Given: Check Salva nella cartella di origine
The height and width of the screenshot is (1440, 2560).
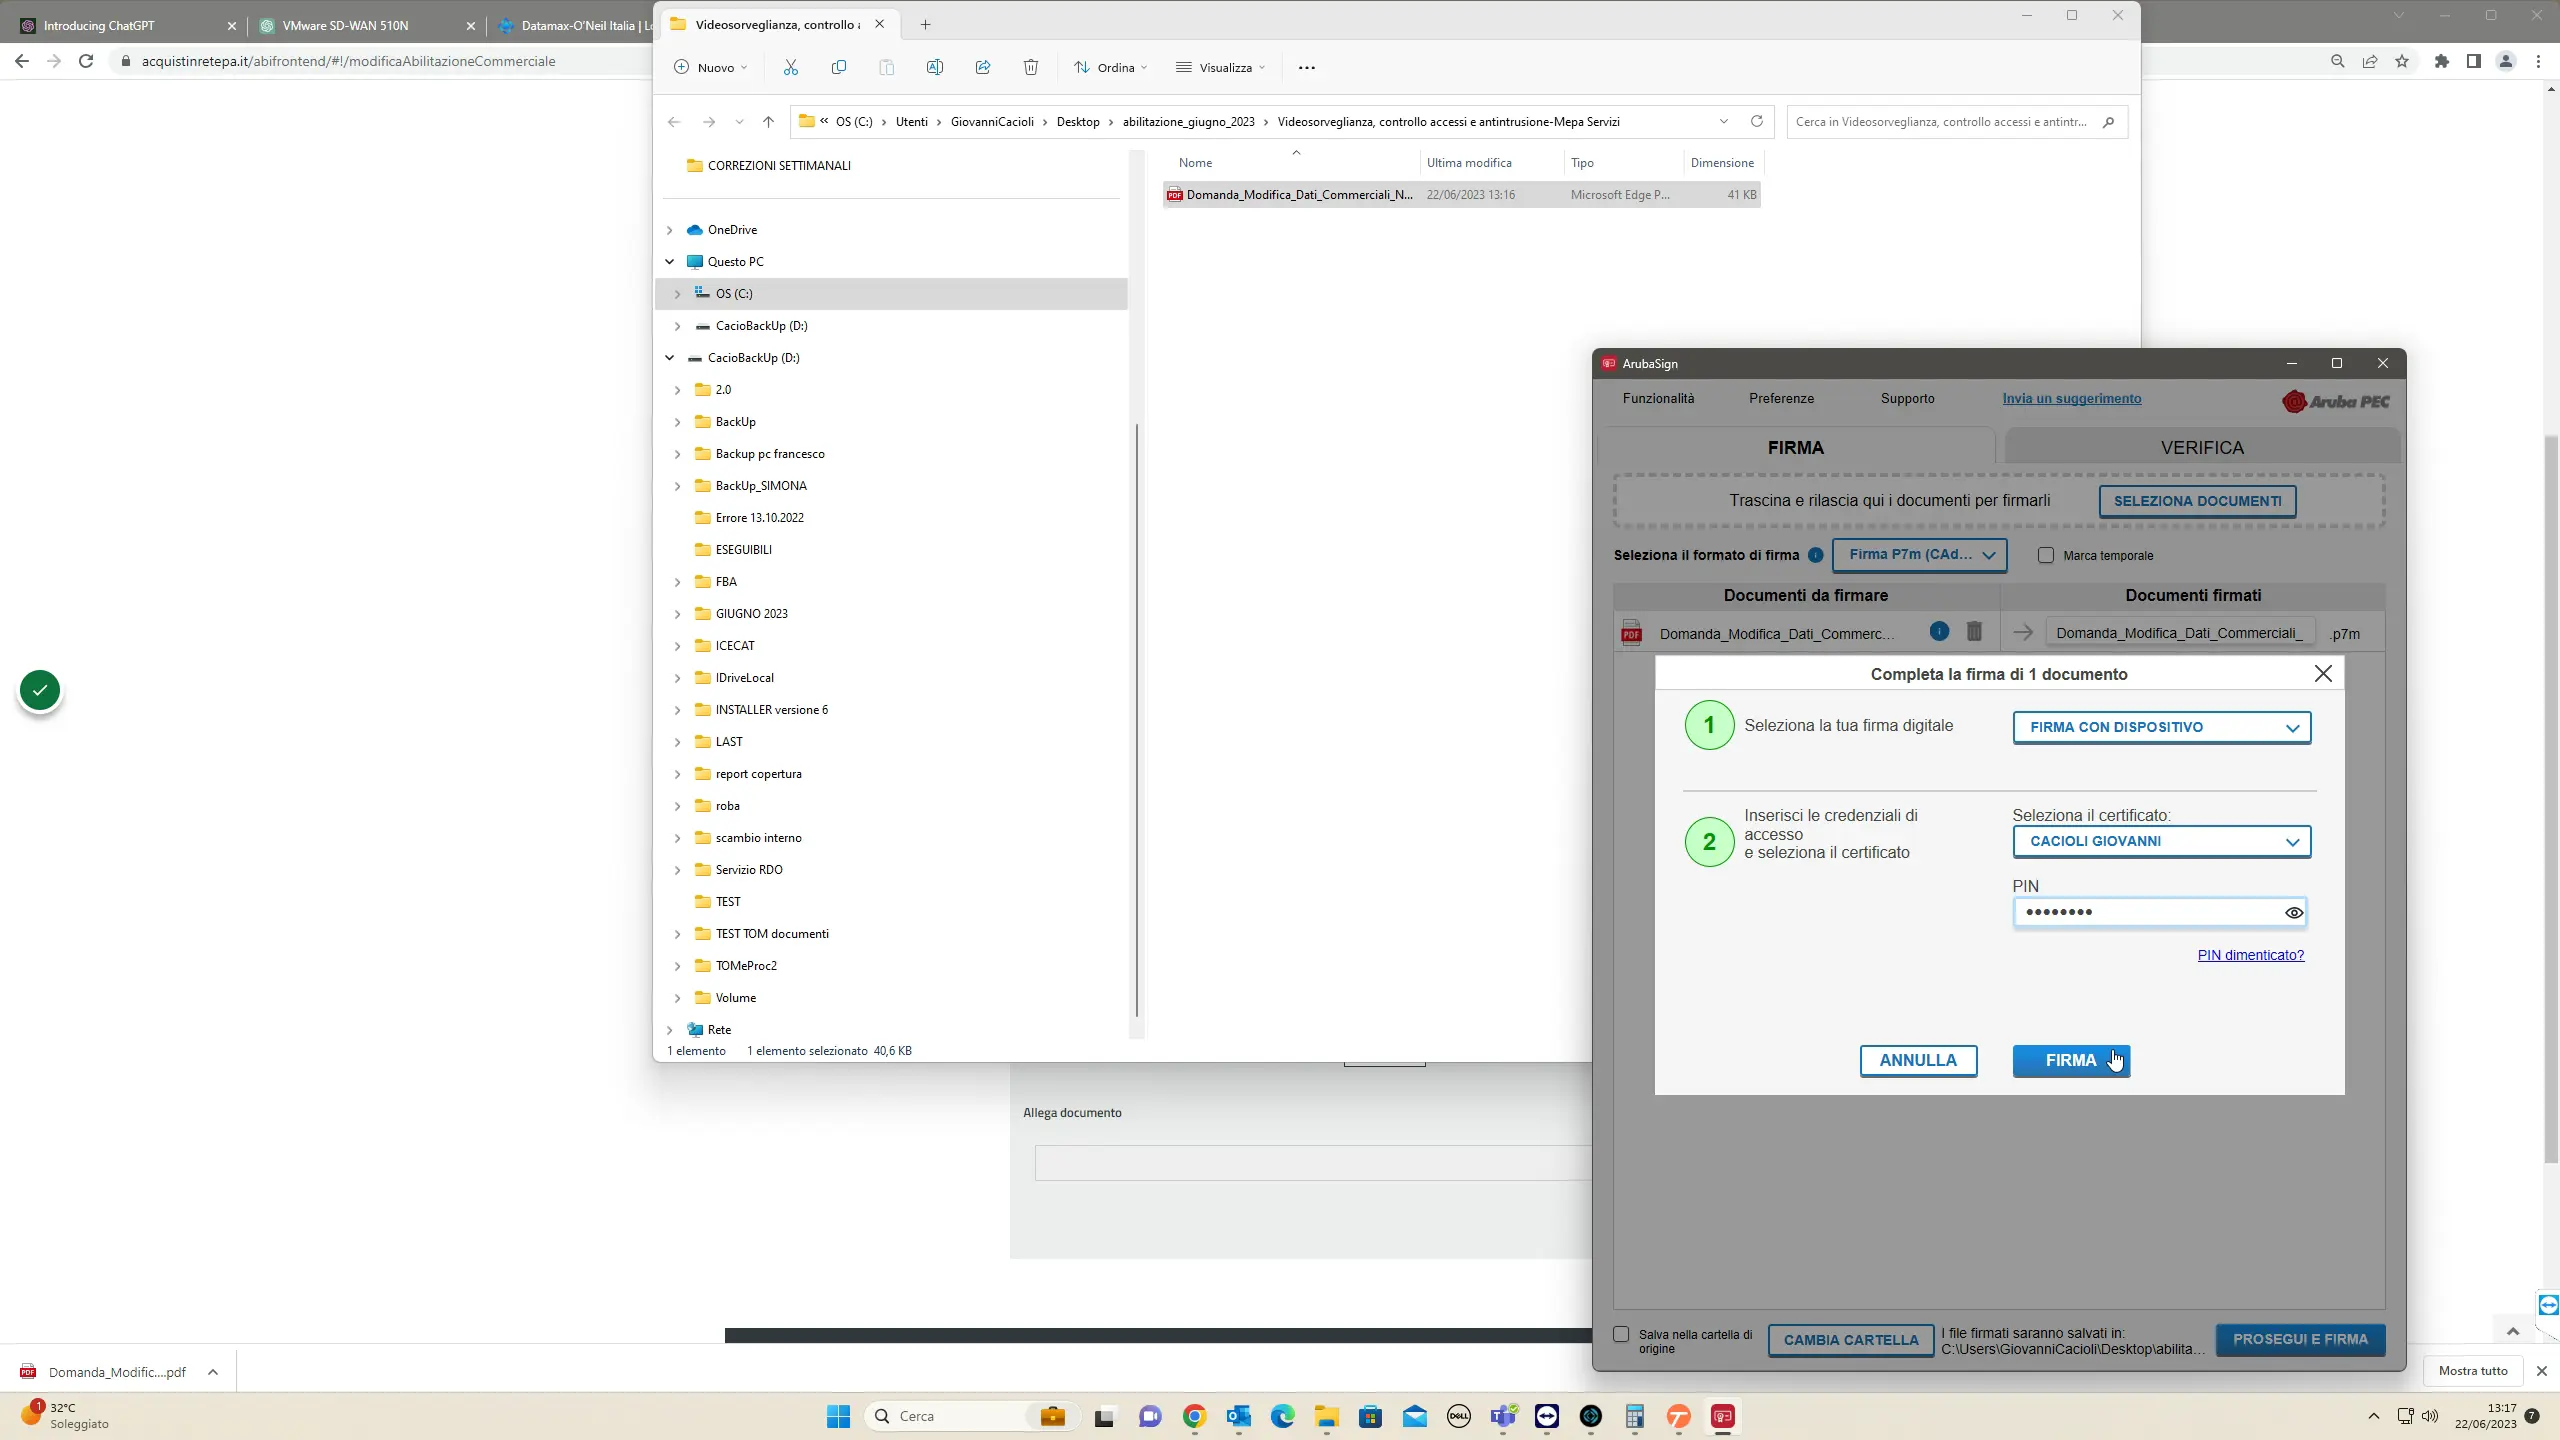Looking at the screenshot, I should pyautogui.click(x=1621, y=1334).
